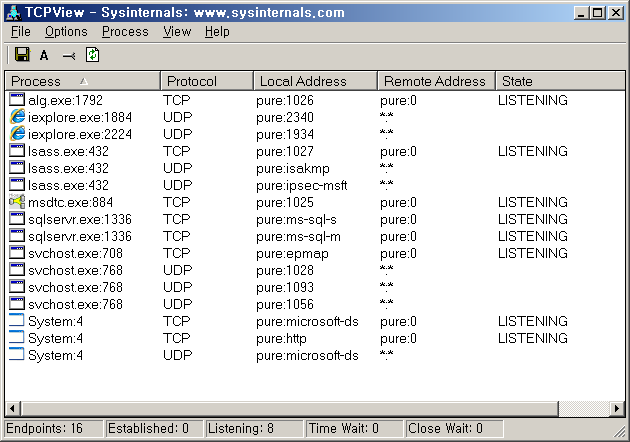Image resolution: width=630 pixels, height=442 pixels.
Task: Select the alg.exe:1792 row text
Action: [65, 100]
